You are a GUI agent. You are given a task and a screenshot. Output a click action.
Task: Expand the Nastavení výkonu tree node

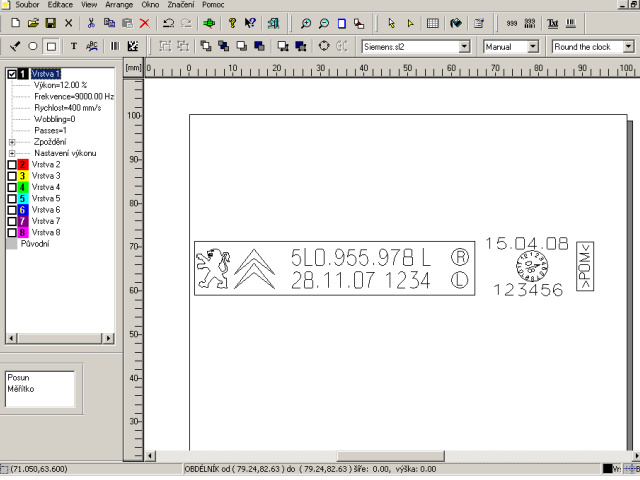(x=12, y=153)
